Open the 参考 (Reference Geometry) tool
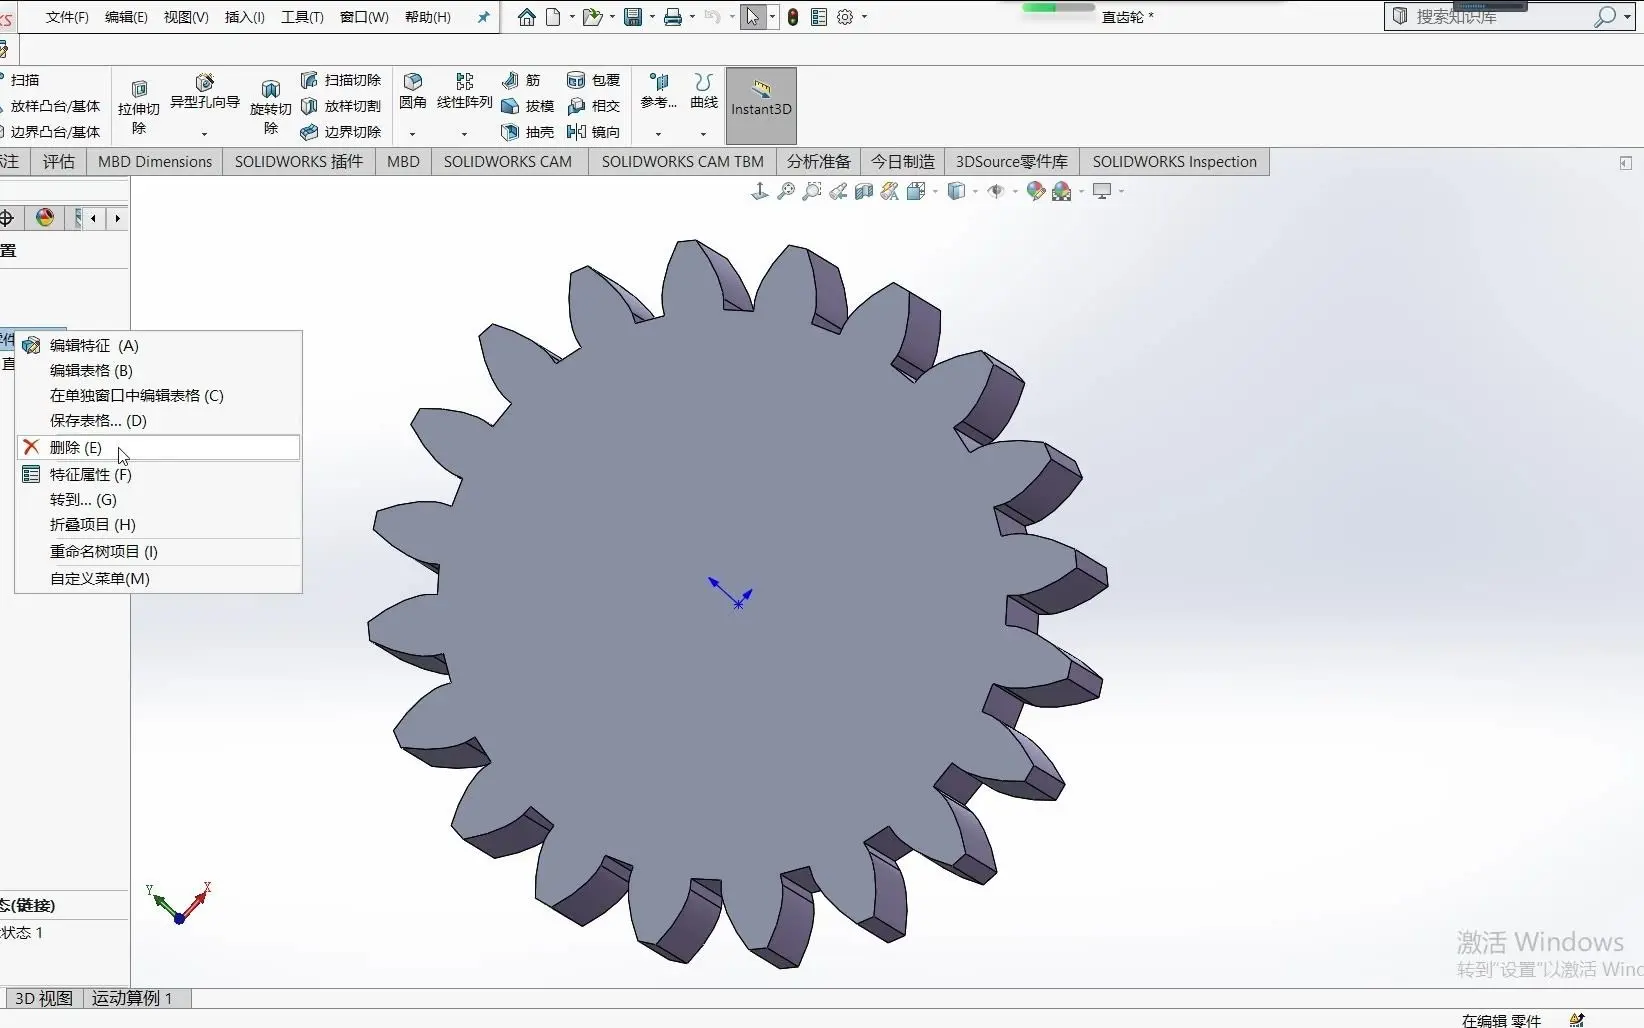 click(x=659, y=91)
